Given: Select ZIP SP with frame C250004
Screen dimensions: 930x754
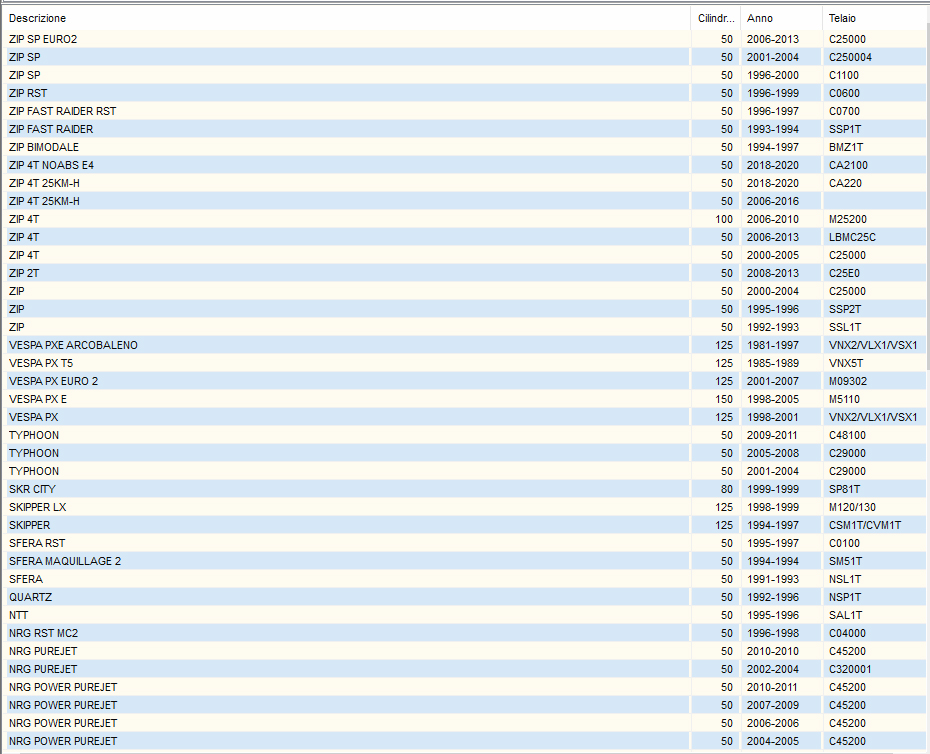Looking at the screenshot, I should [464, 57].
